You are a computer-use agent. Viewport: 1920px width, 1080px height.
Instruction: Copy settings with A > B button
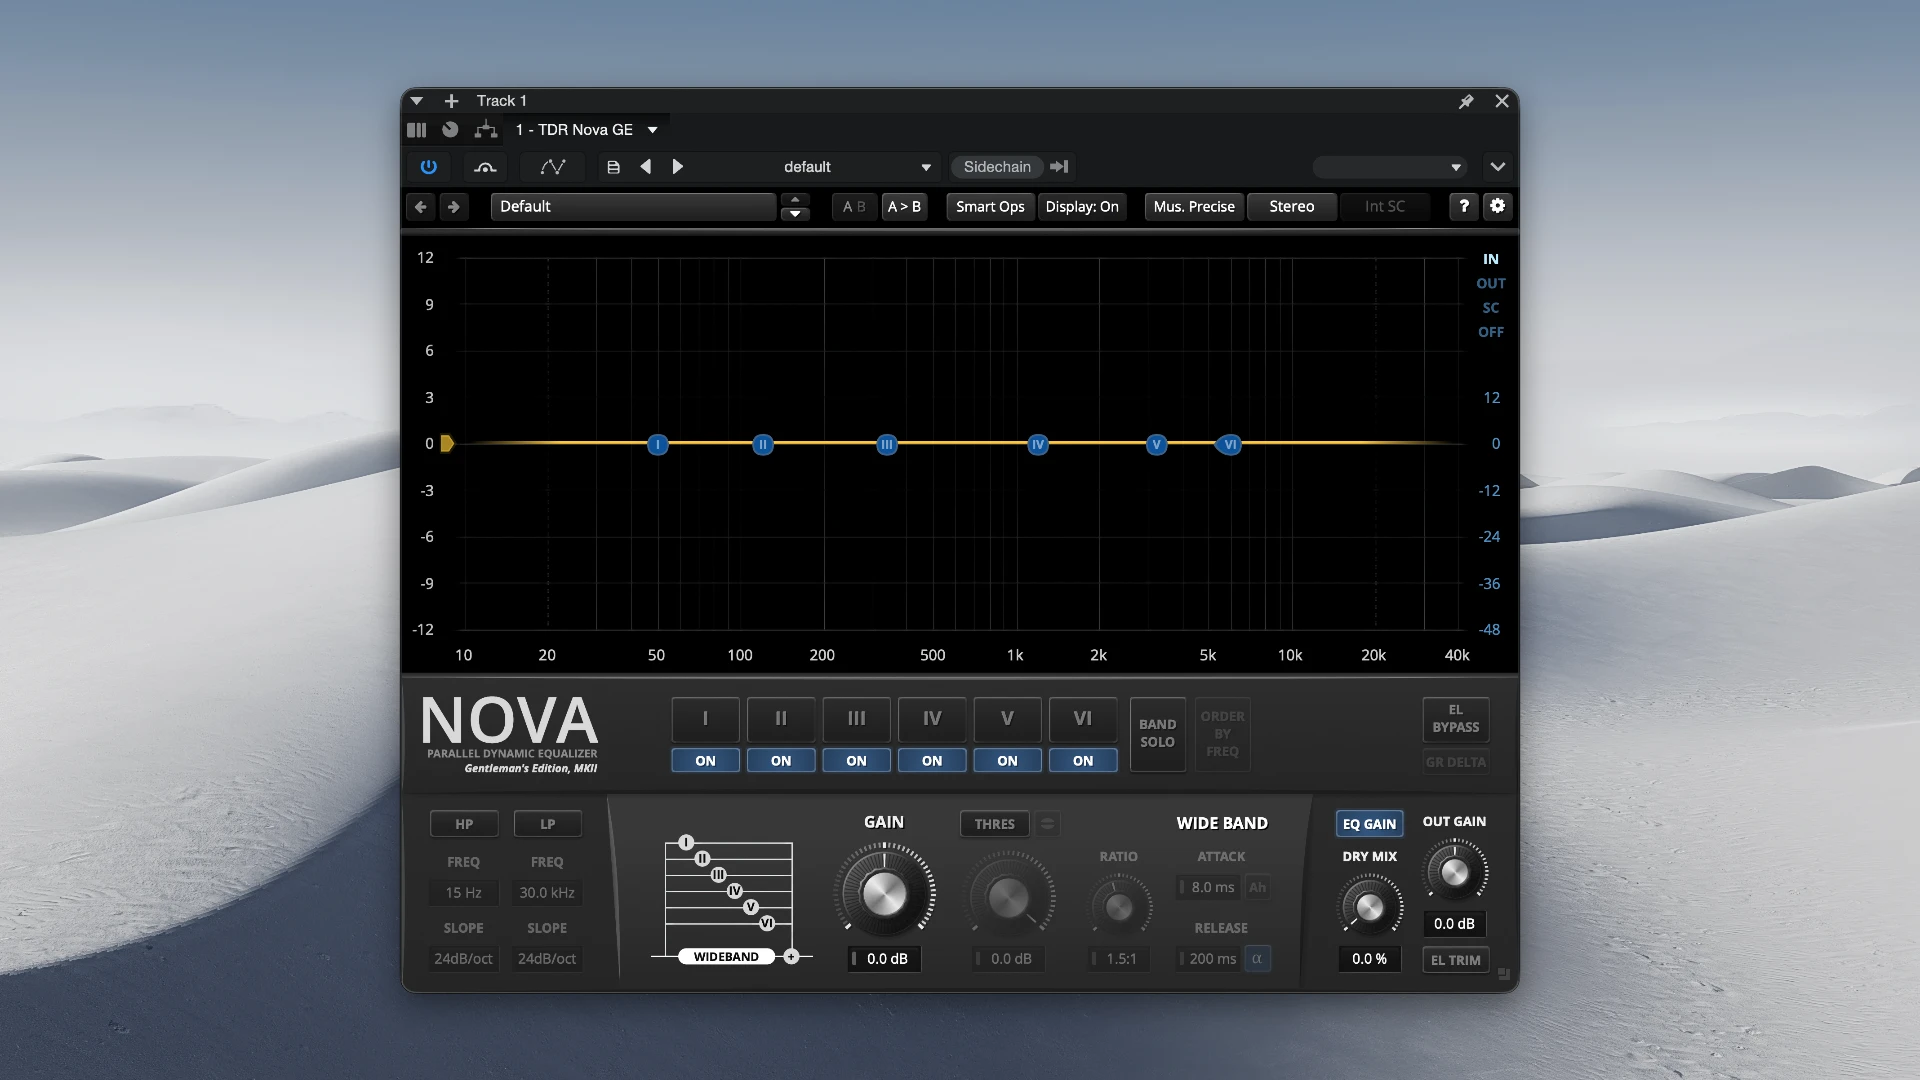904,207
